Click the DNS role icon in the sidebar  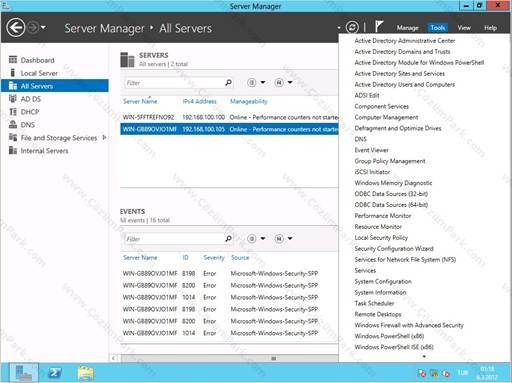coord(13,125)
